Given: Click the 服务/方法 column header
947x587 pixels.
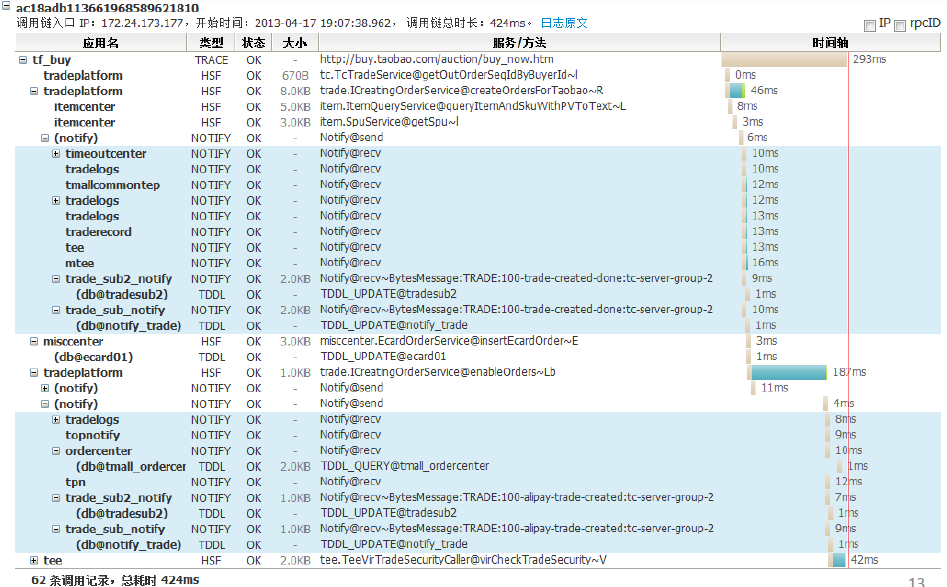Looking at the screenshot, I should 519,42.
